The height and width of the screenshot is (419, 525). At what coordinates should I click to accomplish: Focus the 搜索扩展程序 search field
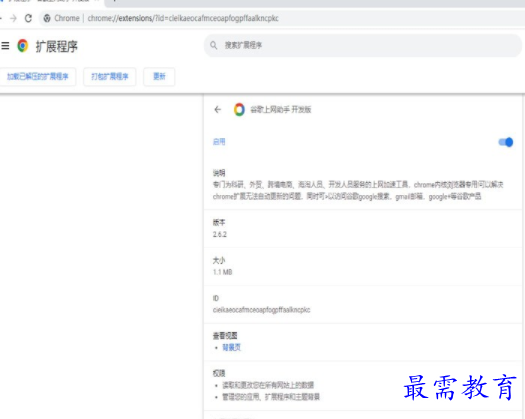[x=363, y=45]
